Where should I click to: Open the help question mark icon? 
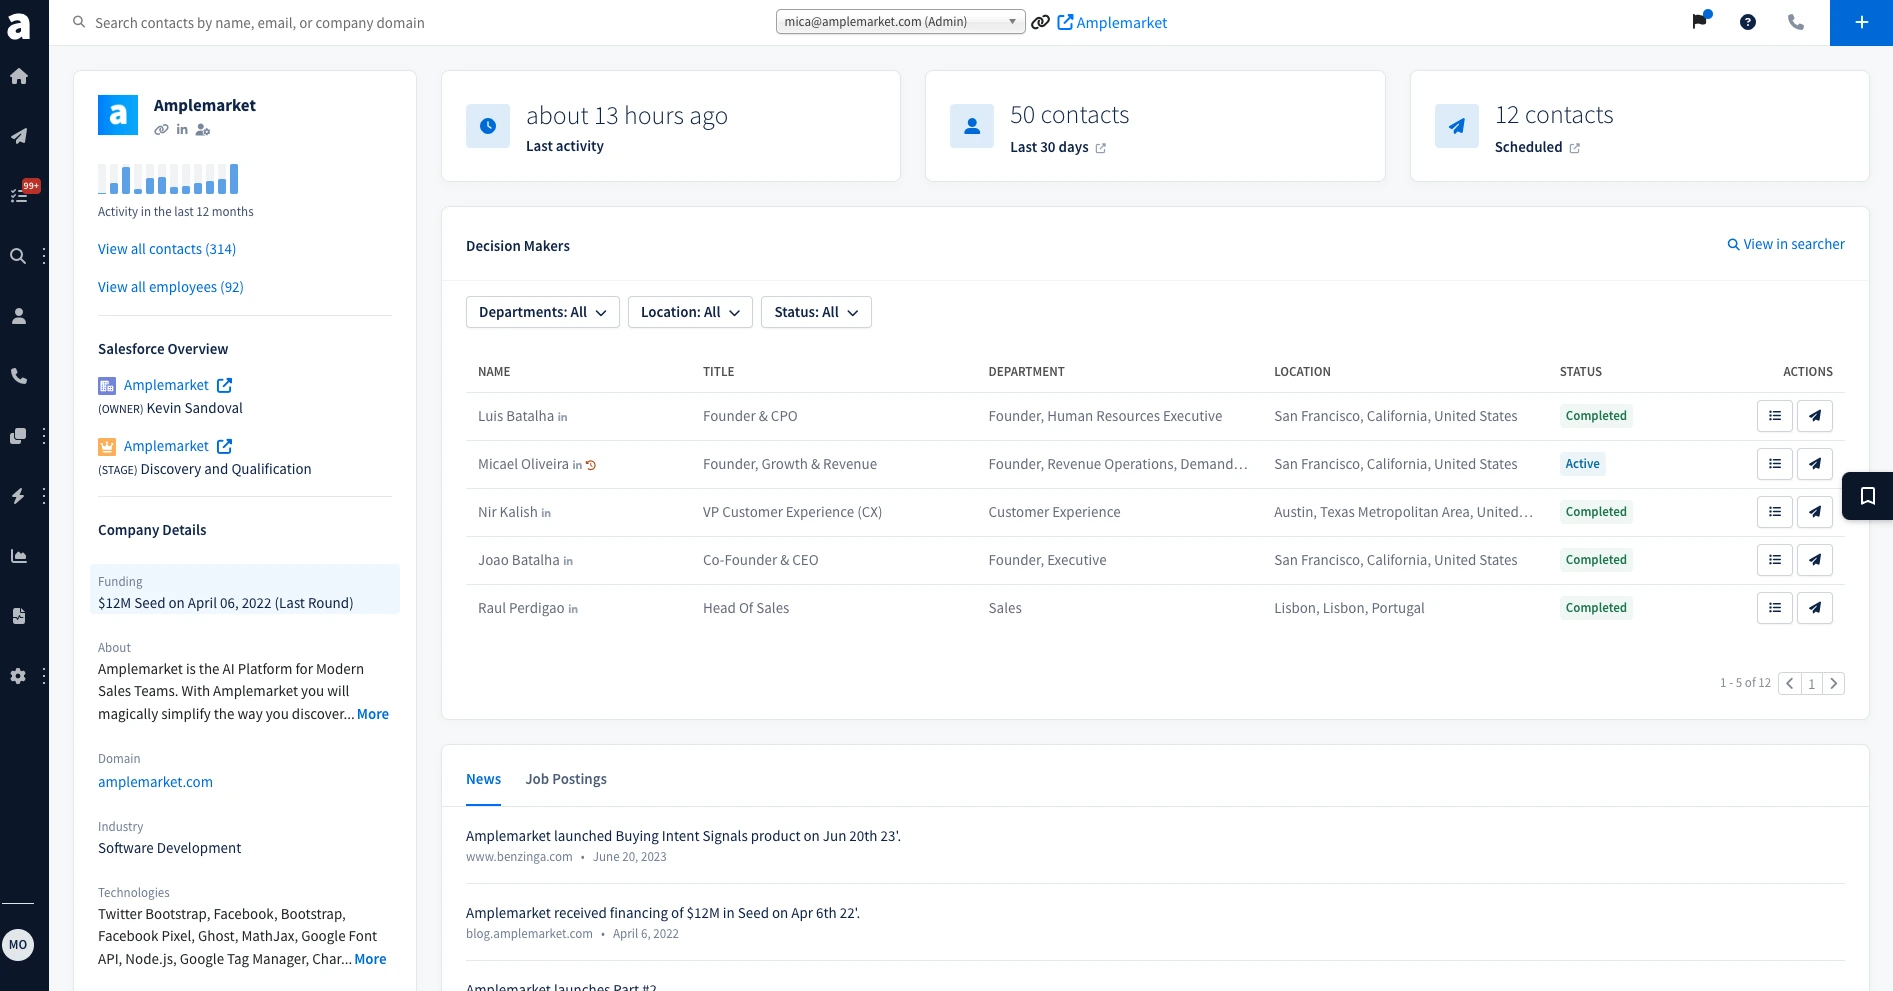point(1748,22)
